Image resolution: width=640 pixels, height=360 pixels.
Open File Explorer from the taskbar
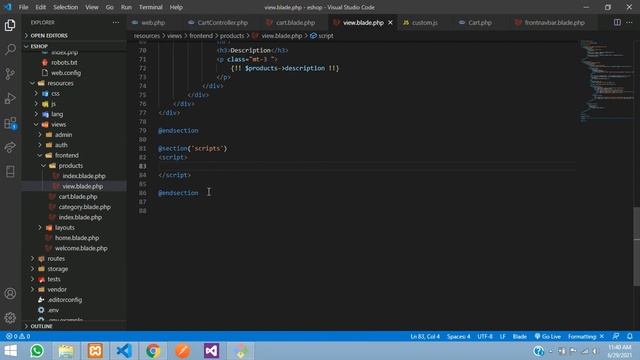pos(66,351)
